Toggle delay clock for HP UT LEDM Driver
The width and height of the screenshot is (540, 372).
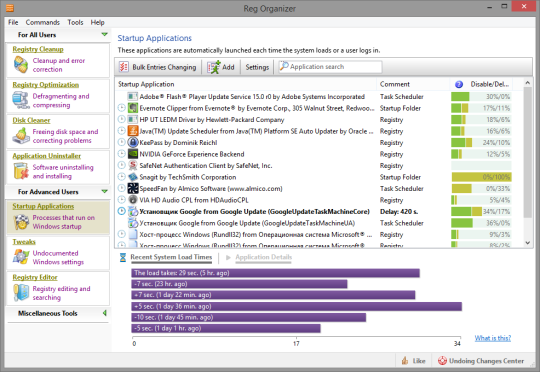coord(121,119)
